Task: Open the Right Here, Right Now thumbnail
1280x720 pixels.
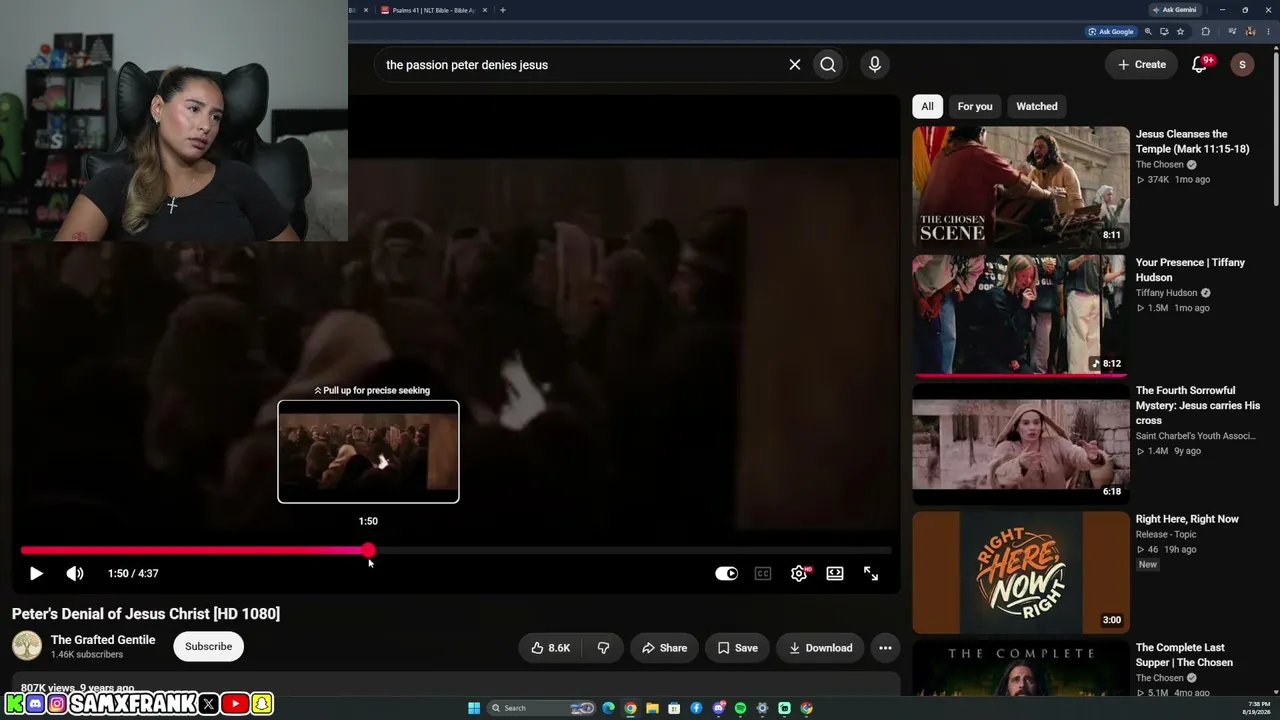Action: [1020, 572]
